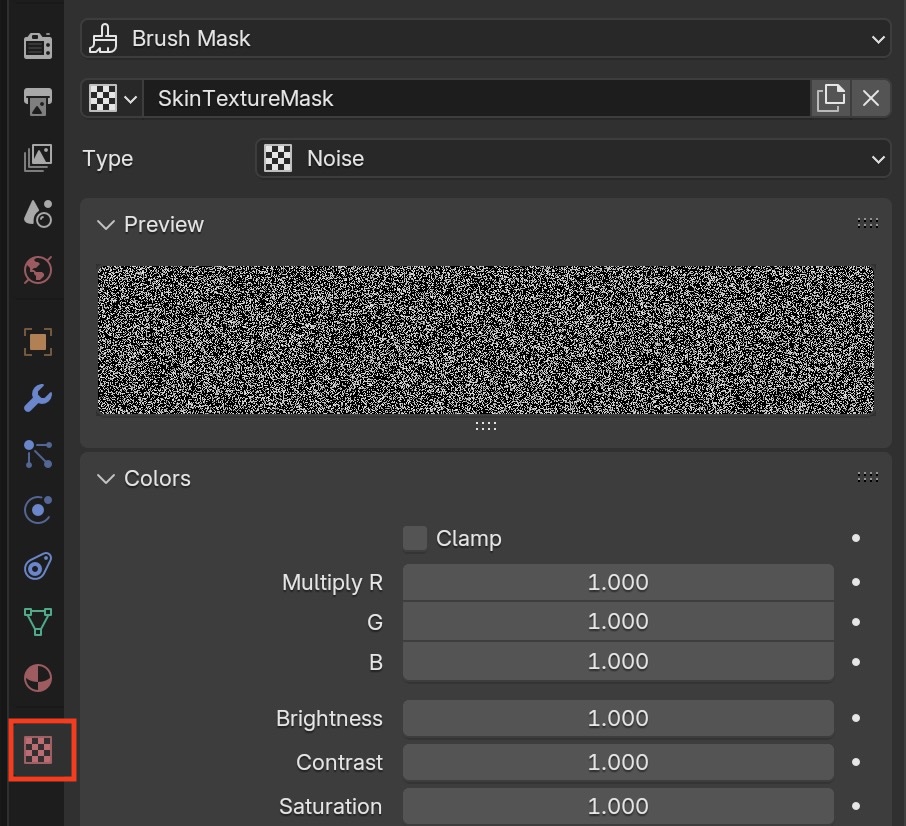
Task: Collapse the Colors panel
Action: pos(106,478)
